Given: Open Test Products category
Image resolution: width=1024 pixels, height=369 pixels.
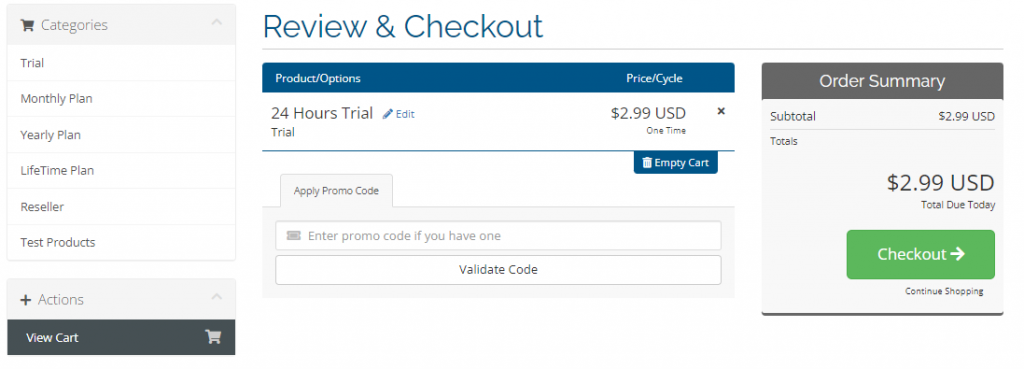Looking at the screenshot, I should tap(121, 242).
